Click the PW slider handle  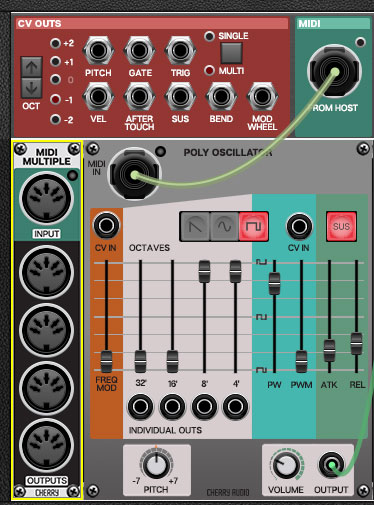click(x=274, y=283)
